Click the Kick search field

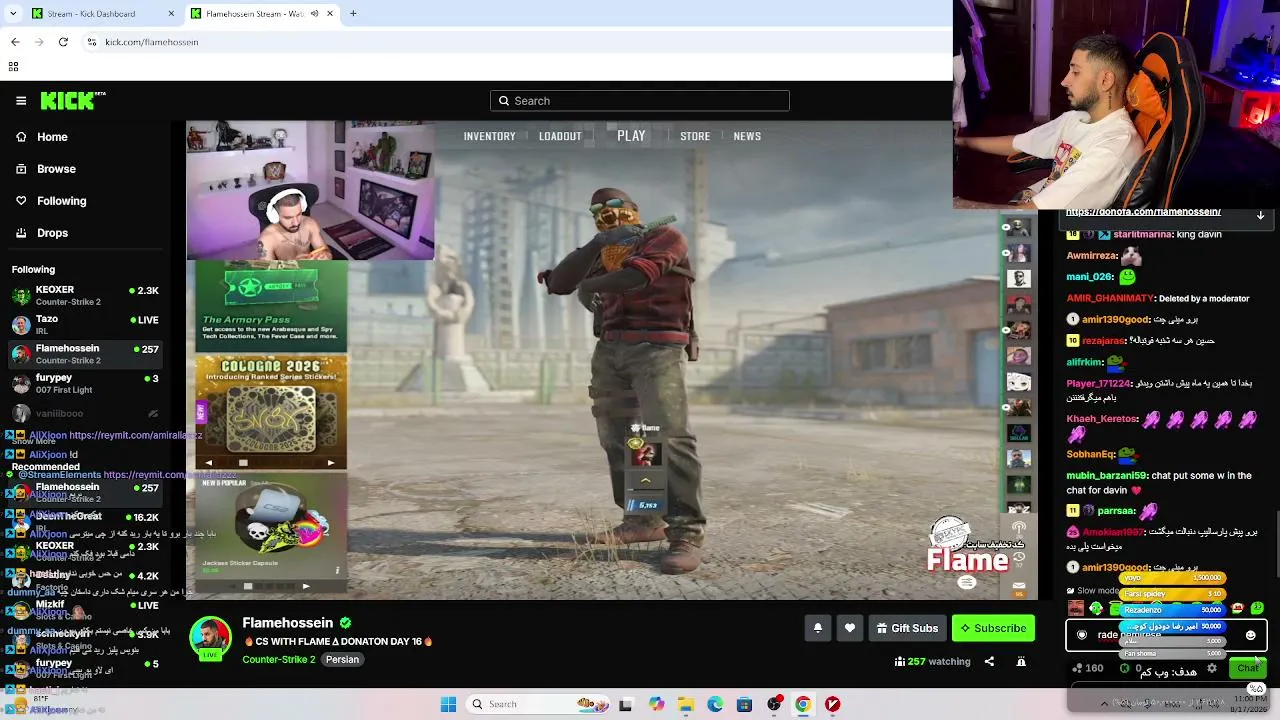640,101
